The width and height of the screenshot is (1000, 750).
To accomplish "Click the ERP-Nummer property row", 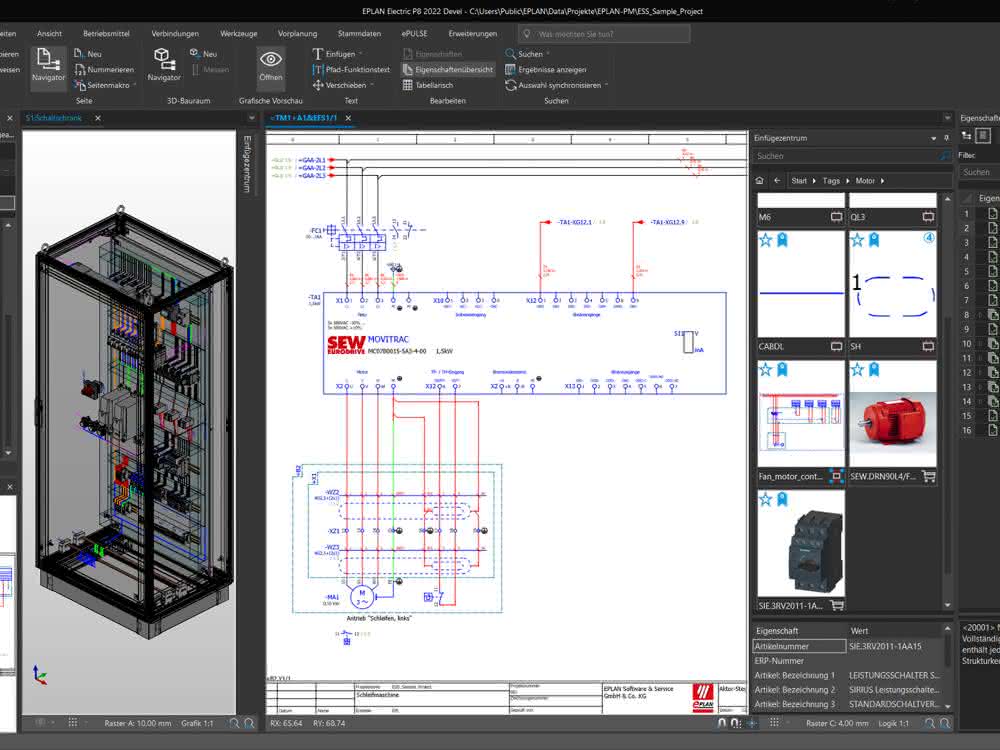I will 846,661.
